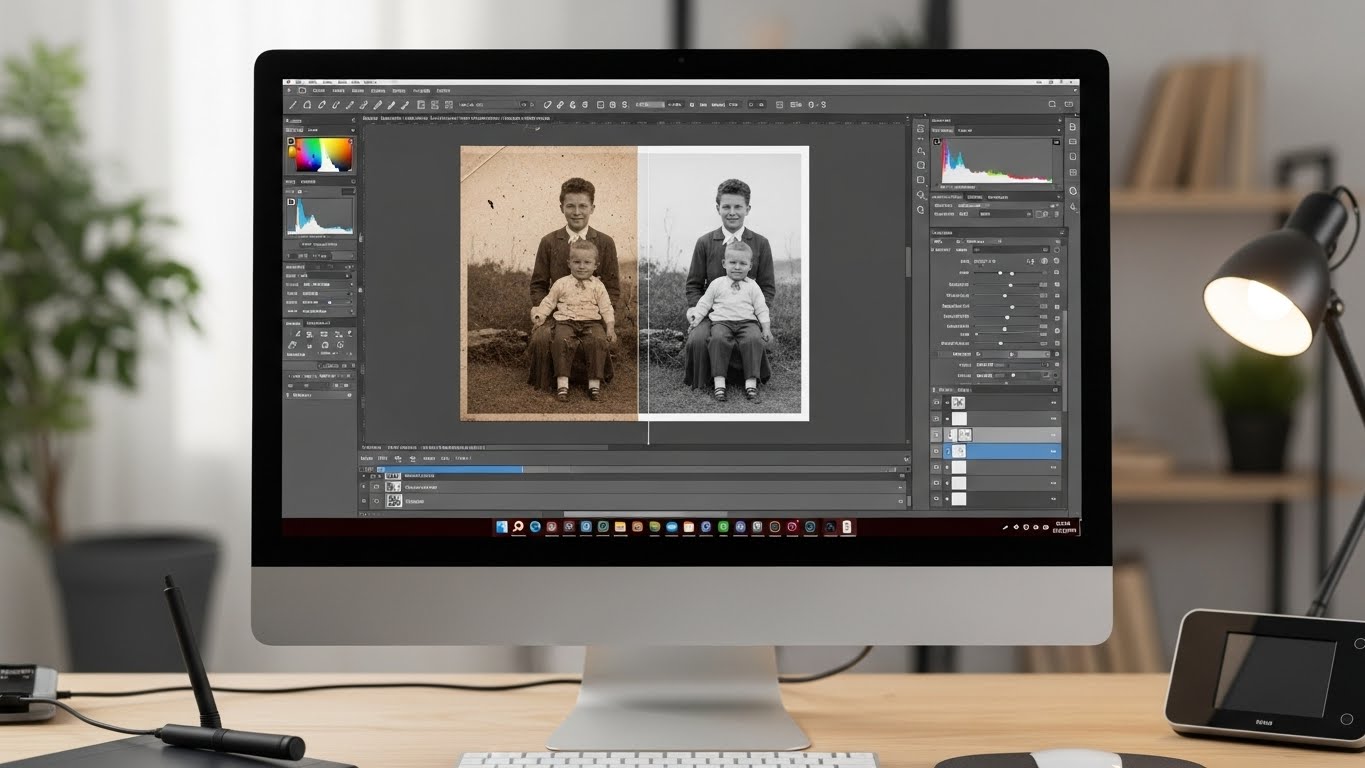Open the search icon at the toolbar's right end
1365x768 pixels.
(x=1051, y=103)
